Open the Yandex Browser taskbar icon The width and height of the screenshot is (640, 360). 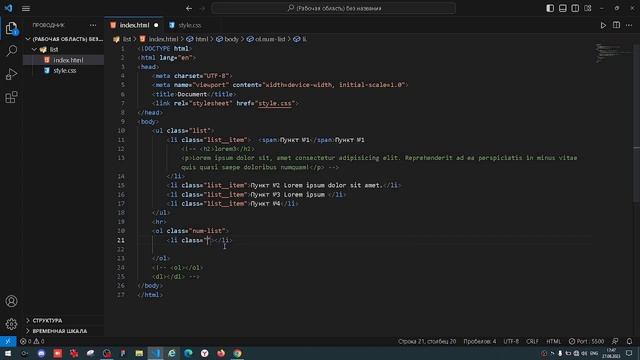click(204, 353)
